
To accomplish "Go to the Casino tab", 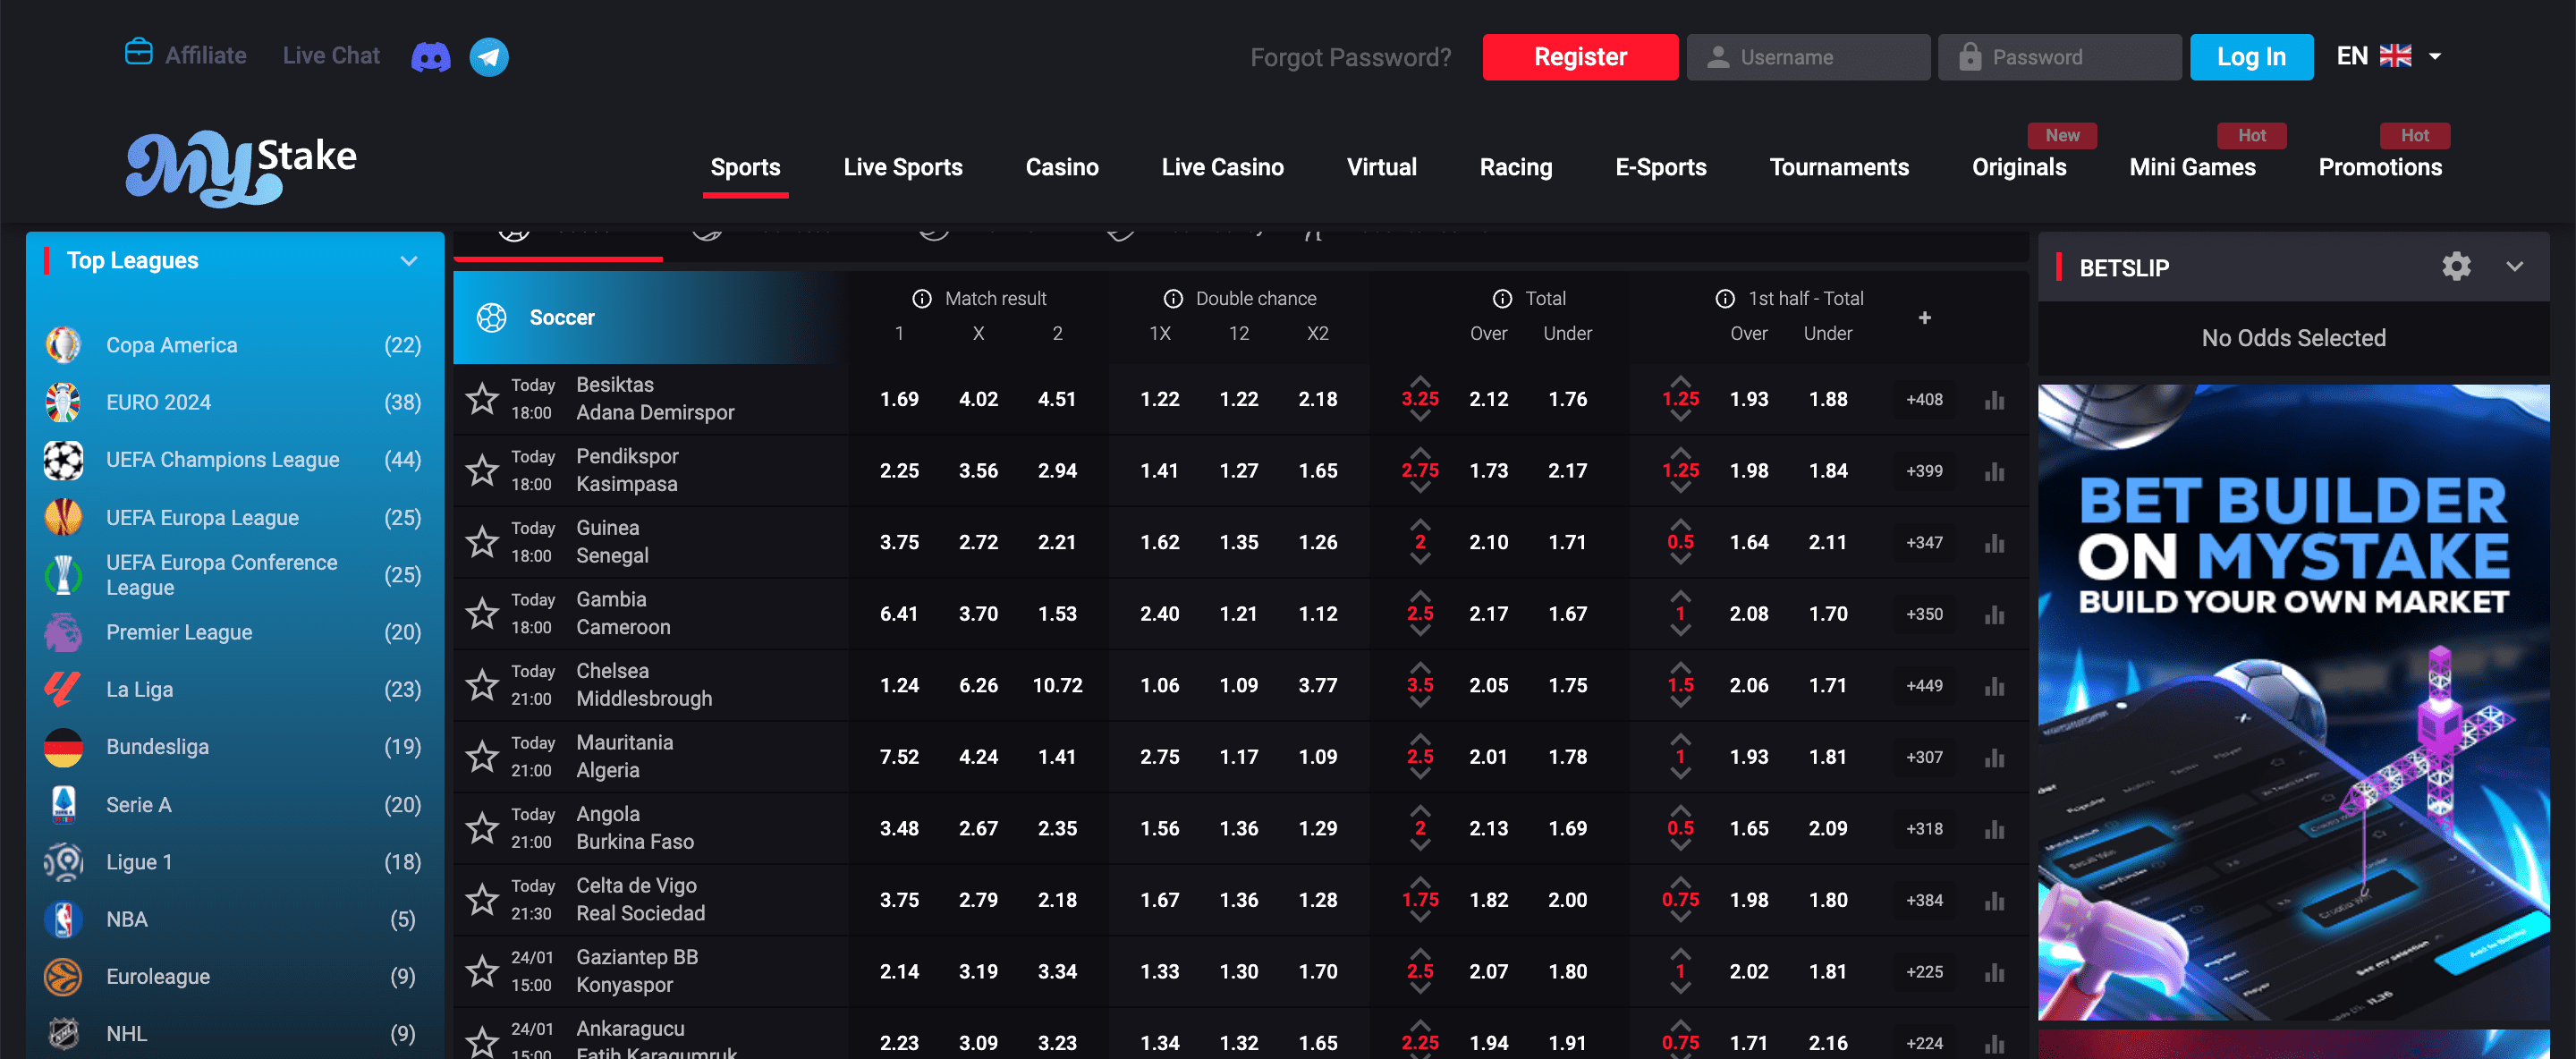I will (1062, 167).
